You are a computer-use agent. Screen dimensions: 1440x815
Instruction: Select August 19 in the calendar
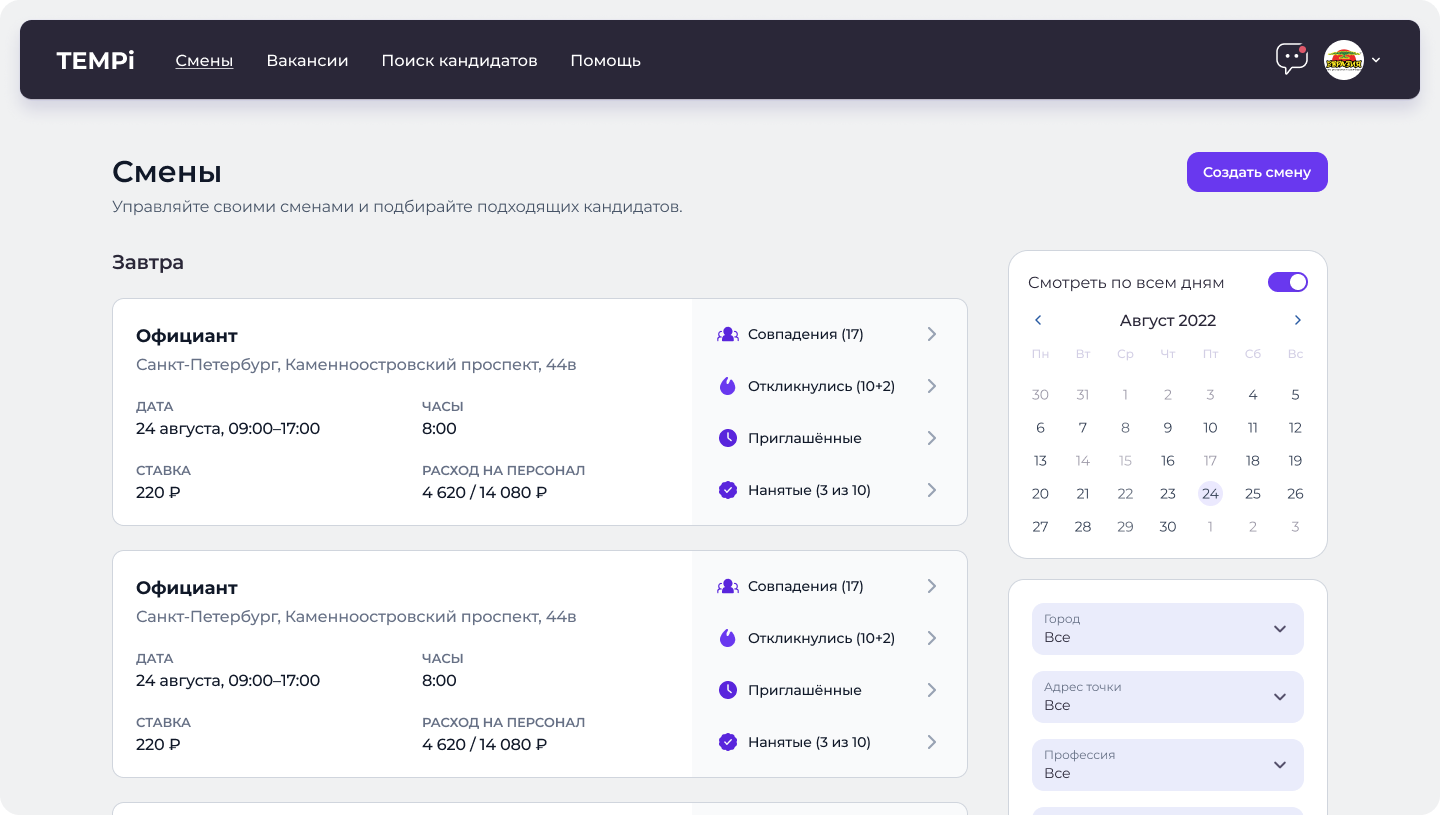pyautogui.click(x=1295, y=461)
